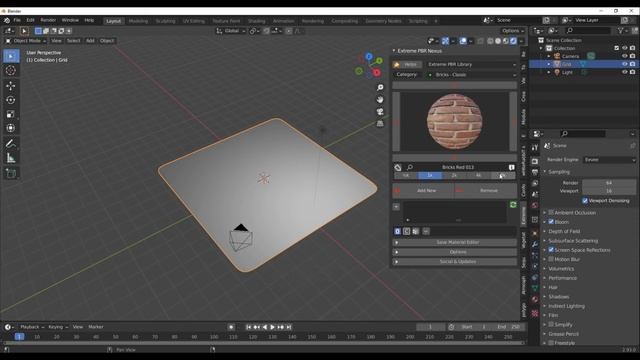The width and height of the screenshot is (640, 360).
Task: Click the brick material preview thumbnail
Action: click(455, 121)
